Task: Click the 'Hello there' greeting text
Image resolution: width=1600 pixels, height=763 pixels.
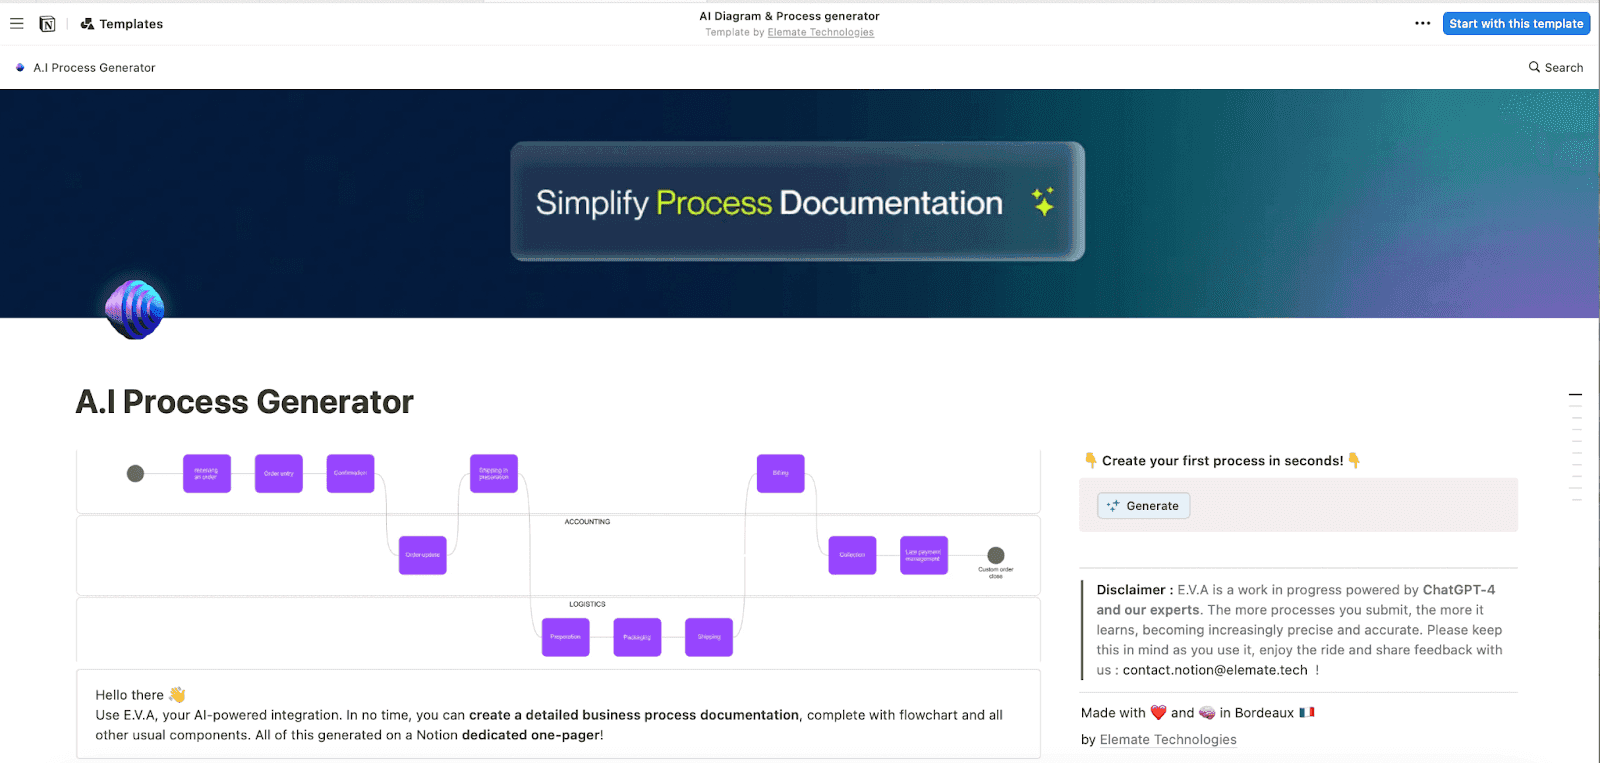Action: (x=129, y=695)
